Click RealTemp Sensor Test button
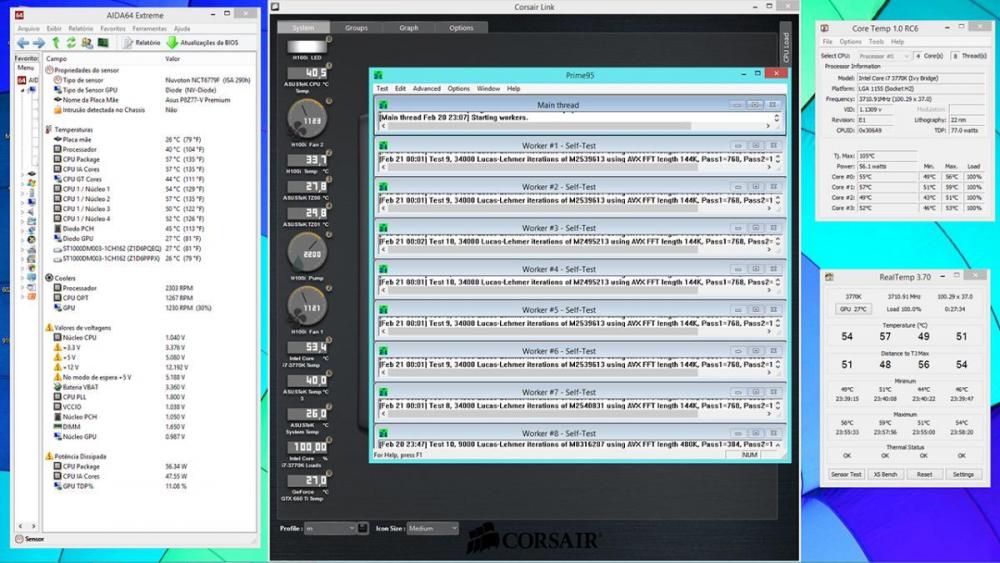Screen dimensions: 1000x563 [x=846, y=474]
